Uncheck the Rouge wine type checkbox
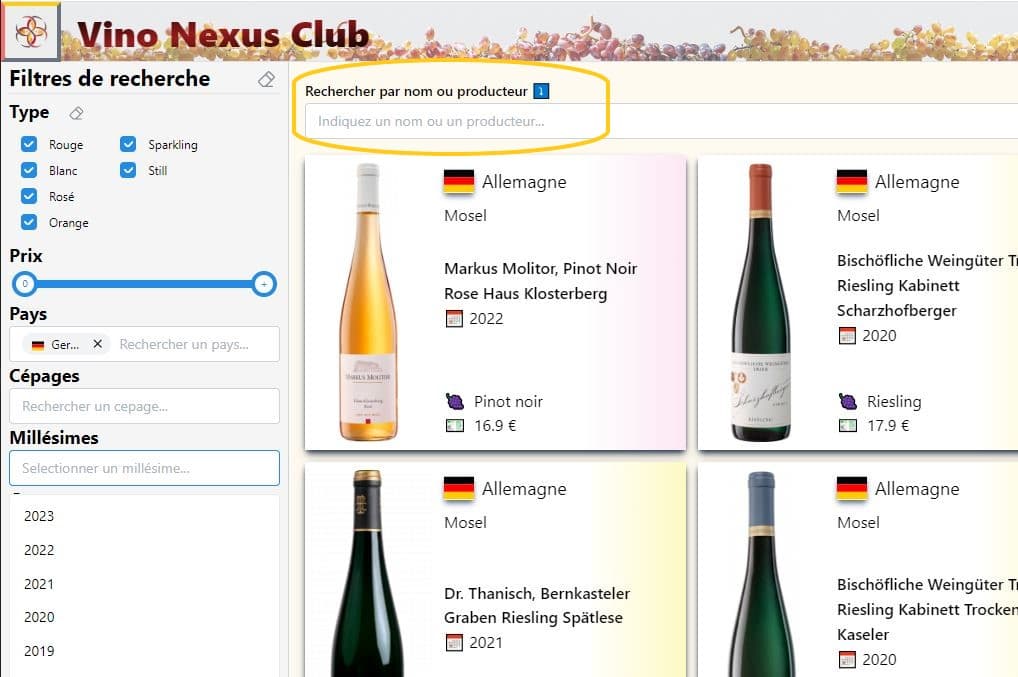 (29, 144)
